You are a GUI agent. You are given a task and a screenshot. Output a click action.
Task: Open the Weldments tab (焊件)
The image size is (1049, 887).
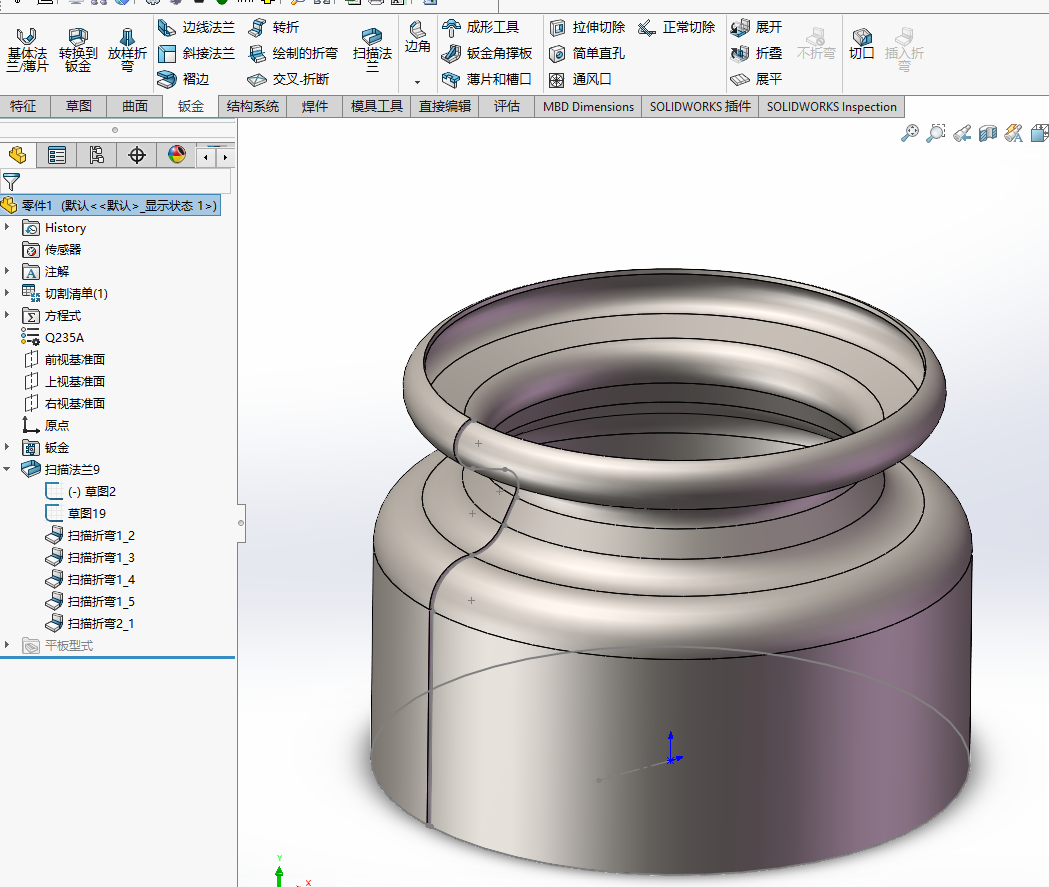pyautogui.click(x=314, y=106)
